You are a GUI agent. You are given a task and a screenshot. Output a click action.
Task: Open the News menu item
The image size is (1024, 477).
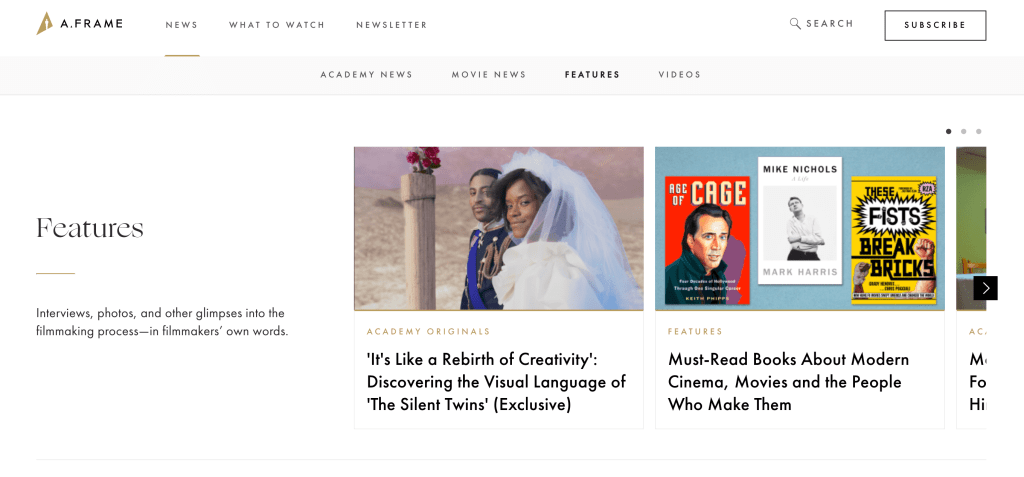point(182,25)
